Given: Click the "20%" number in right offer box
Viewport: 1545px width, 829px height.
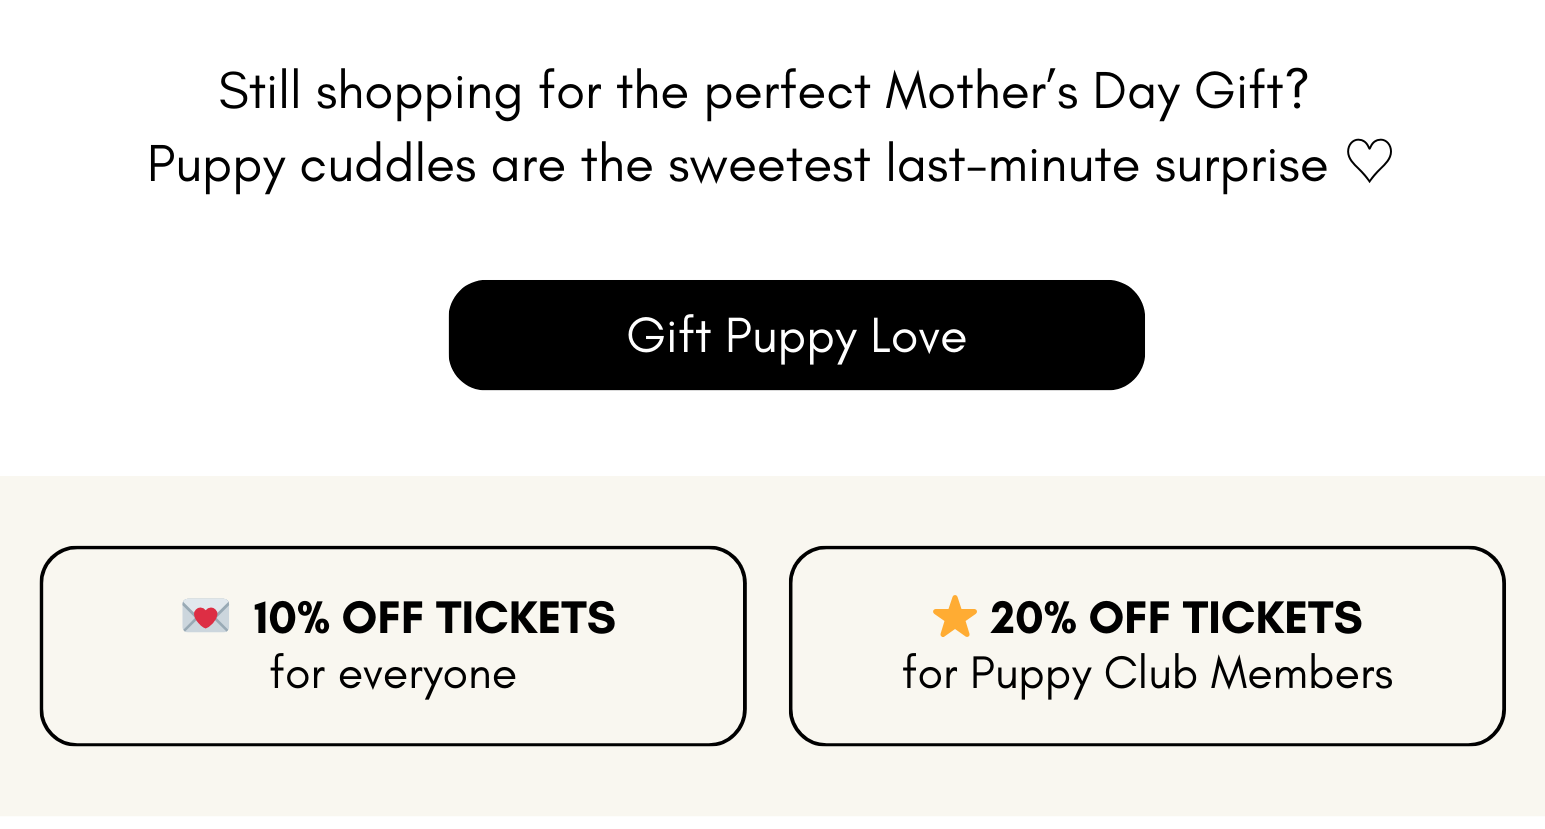Looking at the screenshot, I should 1033,618.
